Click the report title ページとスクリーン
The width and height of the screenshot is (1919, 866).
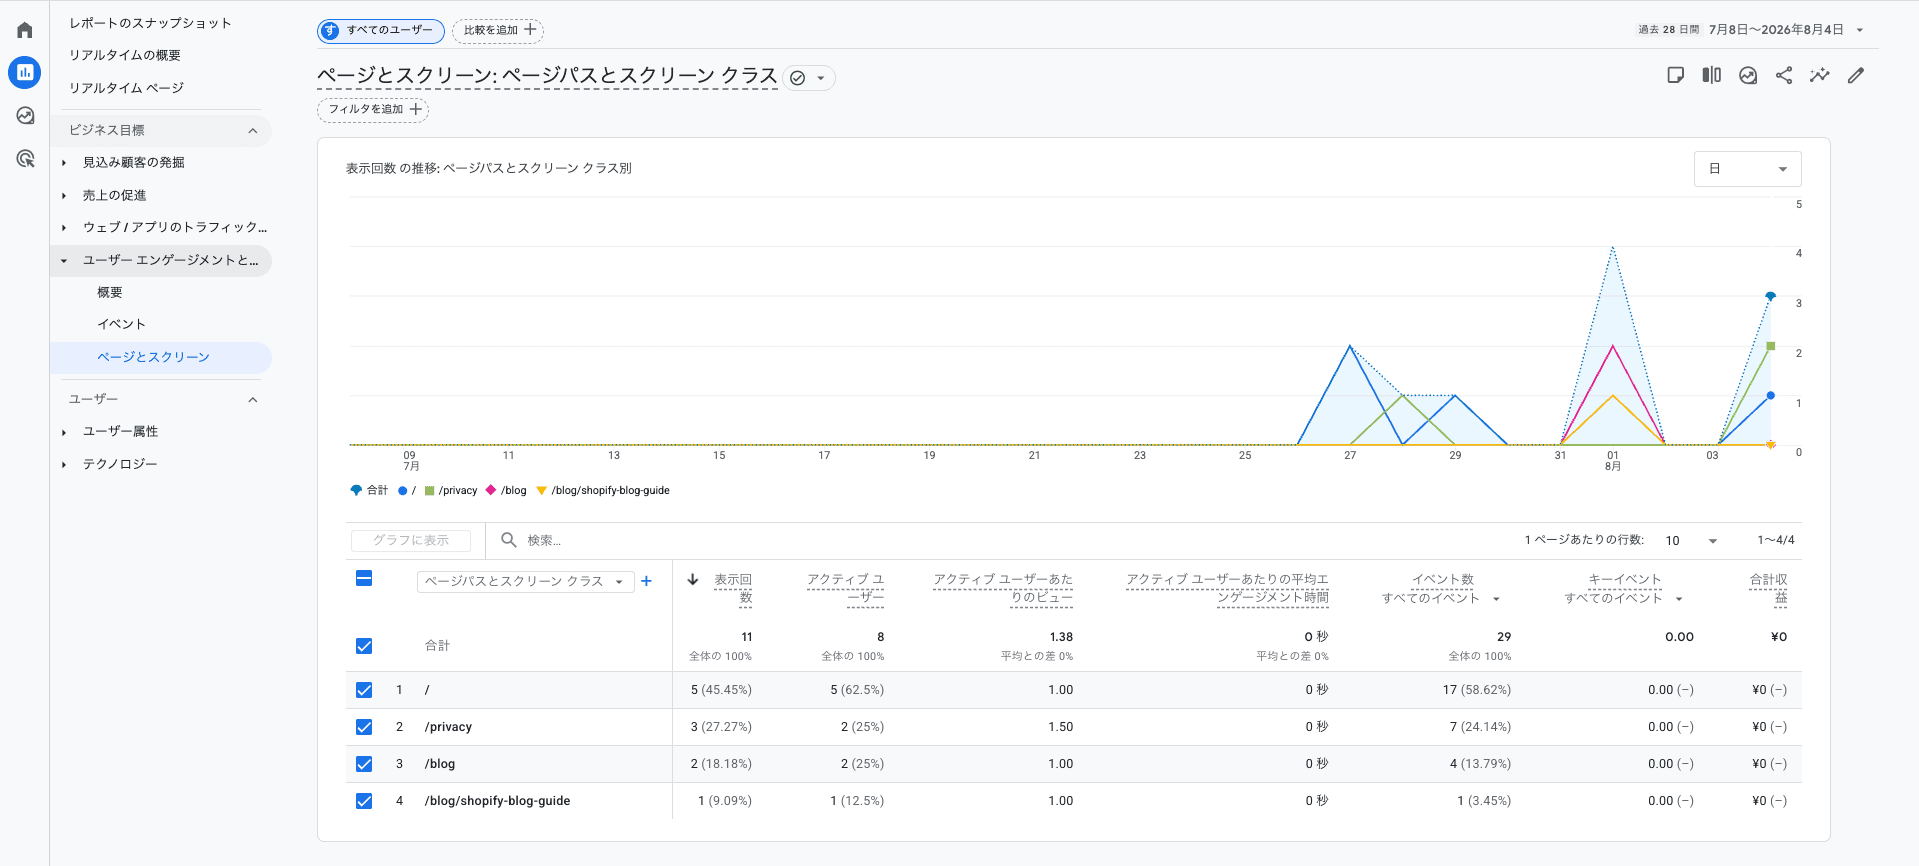[x=547, y=76]
